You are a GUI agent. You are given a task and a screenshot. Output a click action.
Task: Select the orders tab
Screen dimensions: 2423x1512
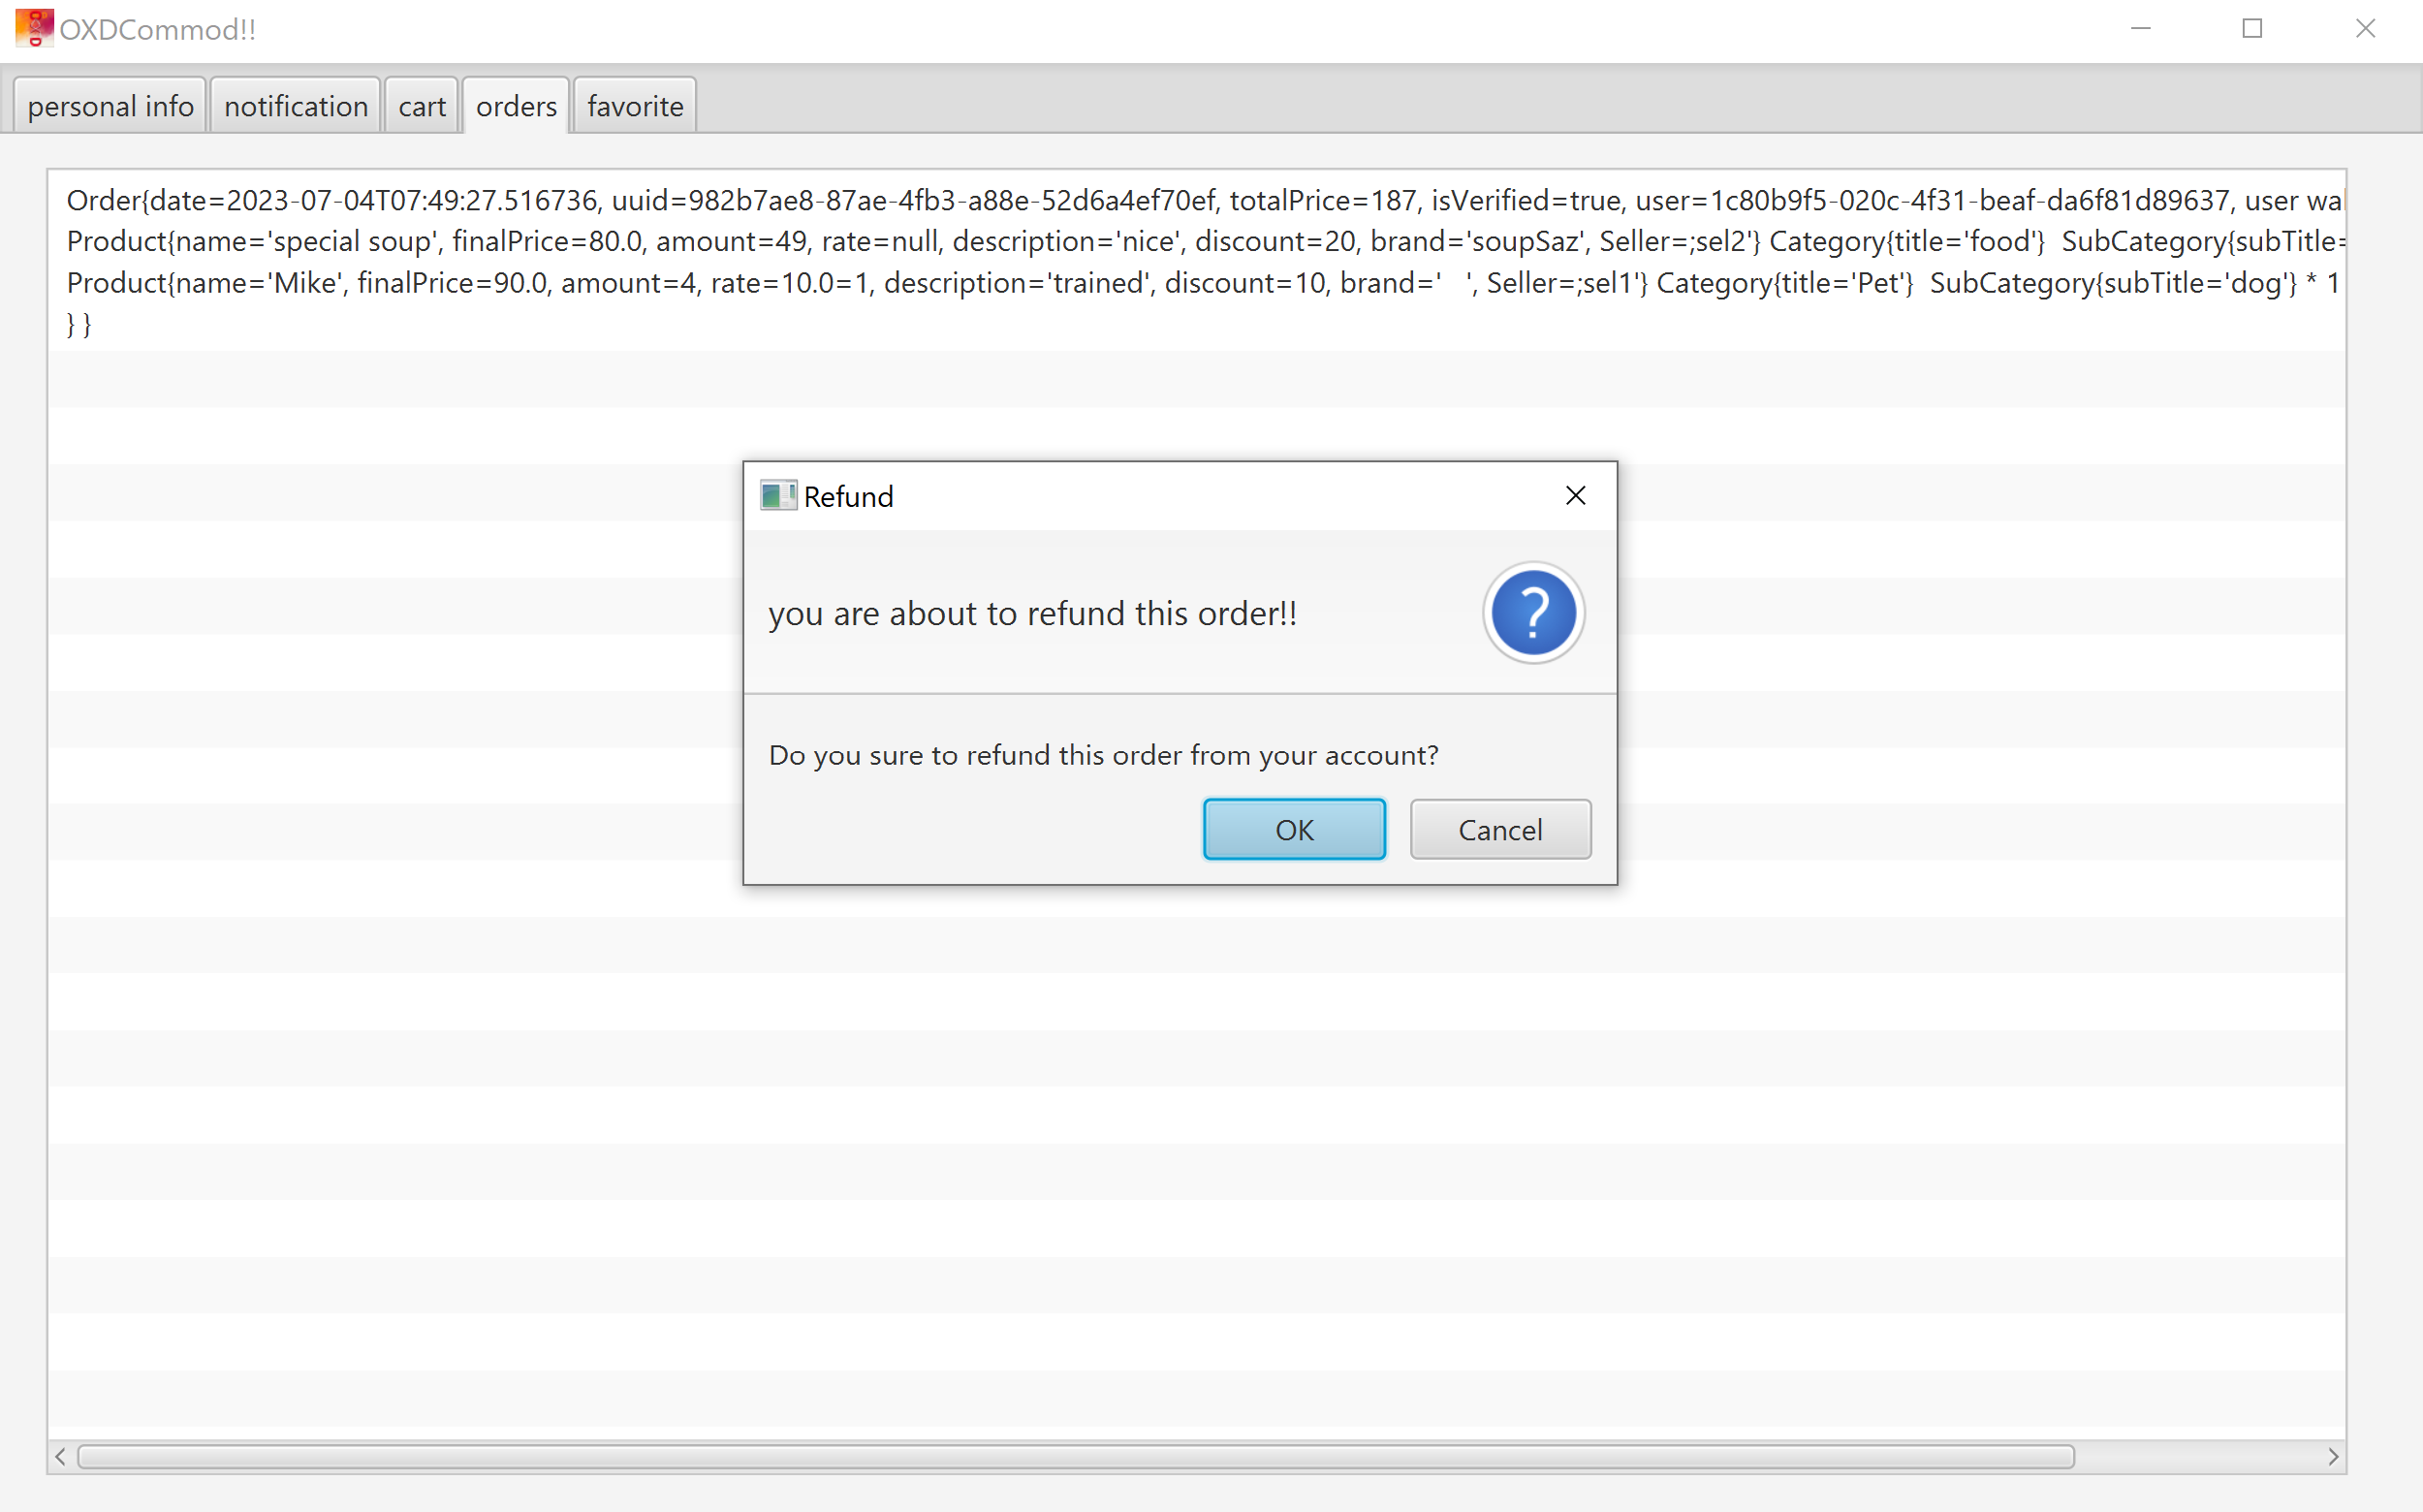516,106
